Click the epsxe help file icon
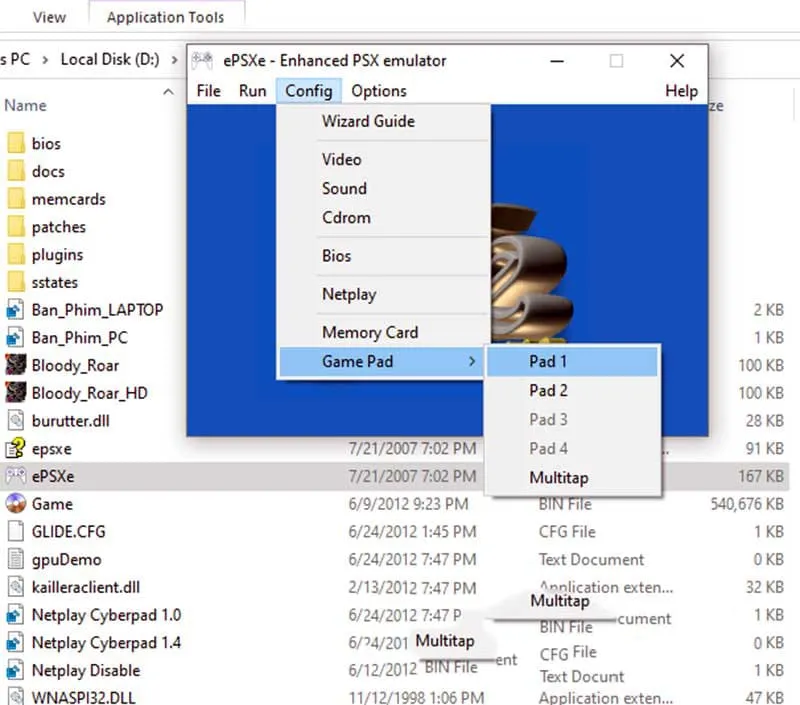Image resolution: width=800 pixels, height=705 pixels. coord(15,448)
